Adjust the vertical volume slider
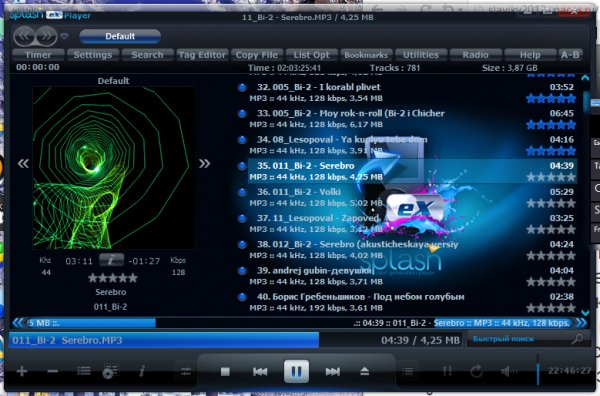This screenshot has height=396, width=600. [x=538, y=370]
